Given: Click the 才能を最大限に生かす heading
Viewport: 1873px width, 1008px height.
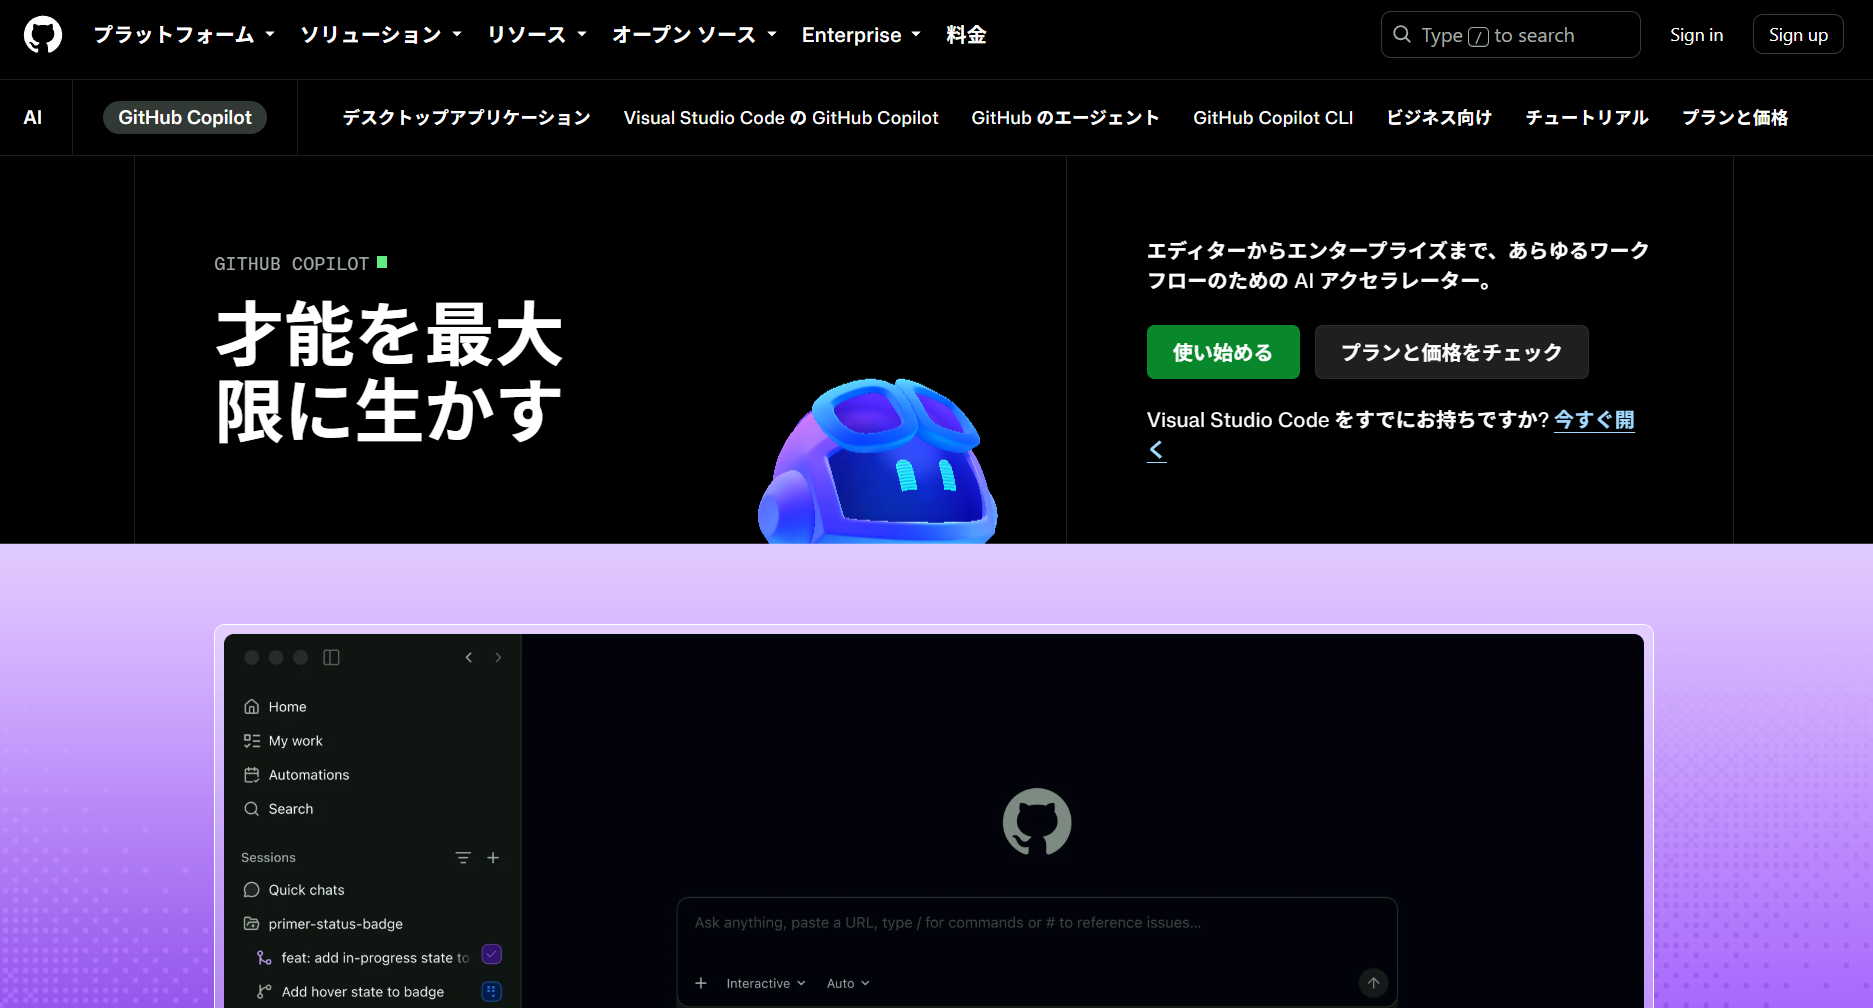Looking at the screenshot, I should pyautogui.click(x=389, y=372).
